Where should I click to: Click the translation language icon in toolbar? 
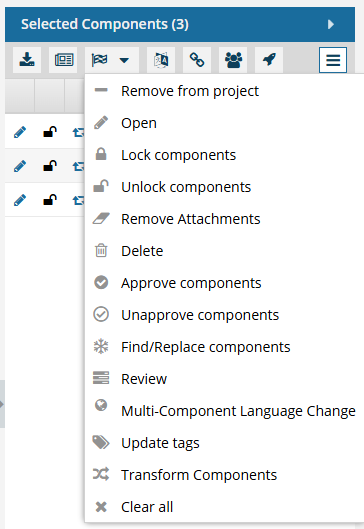tap(161, 60)
